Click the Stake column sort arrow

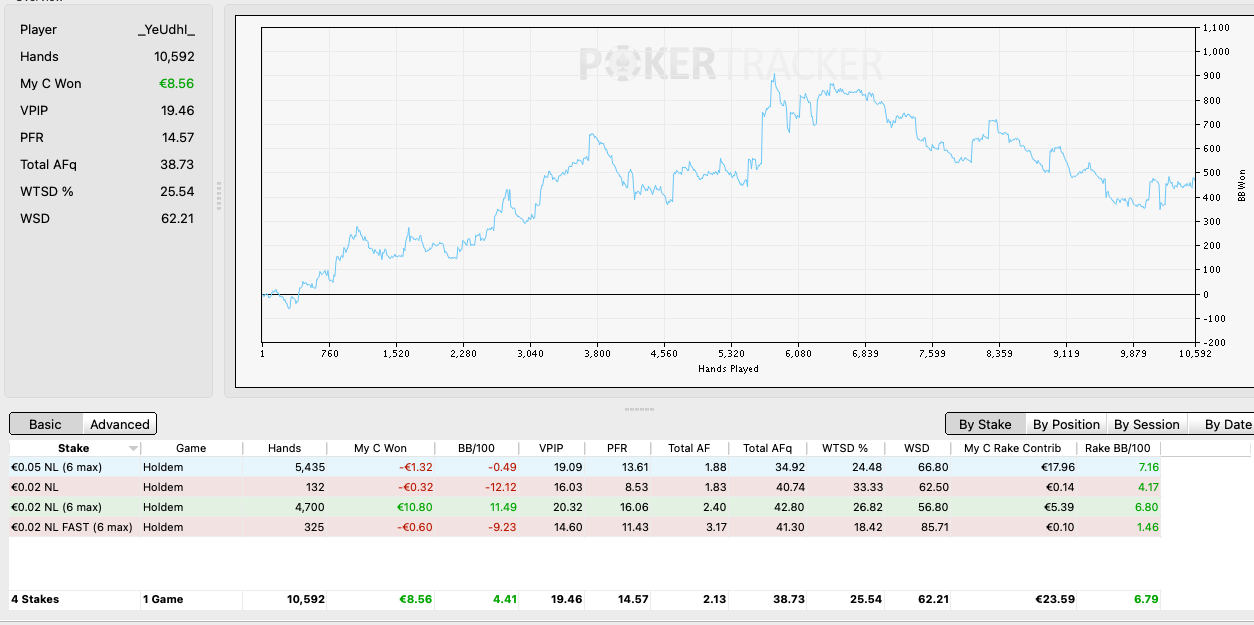(133, 449)
